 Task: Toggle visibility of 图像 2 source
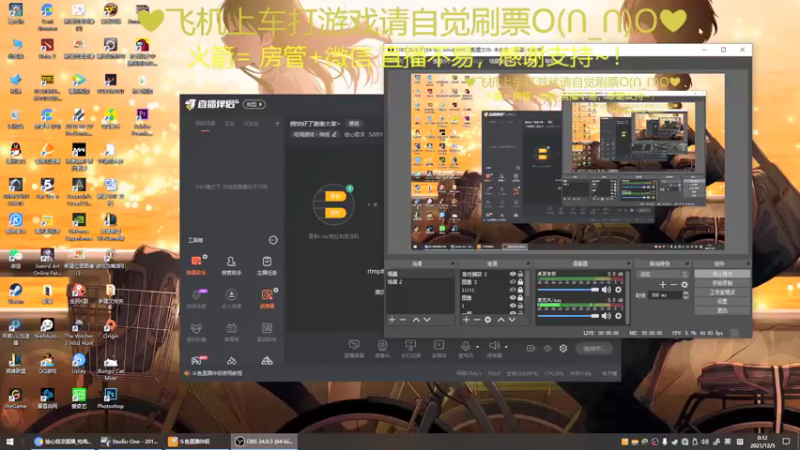click(513, 282)
